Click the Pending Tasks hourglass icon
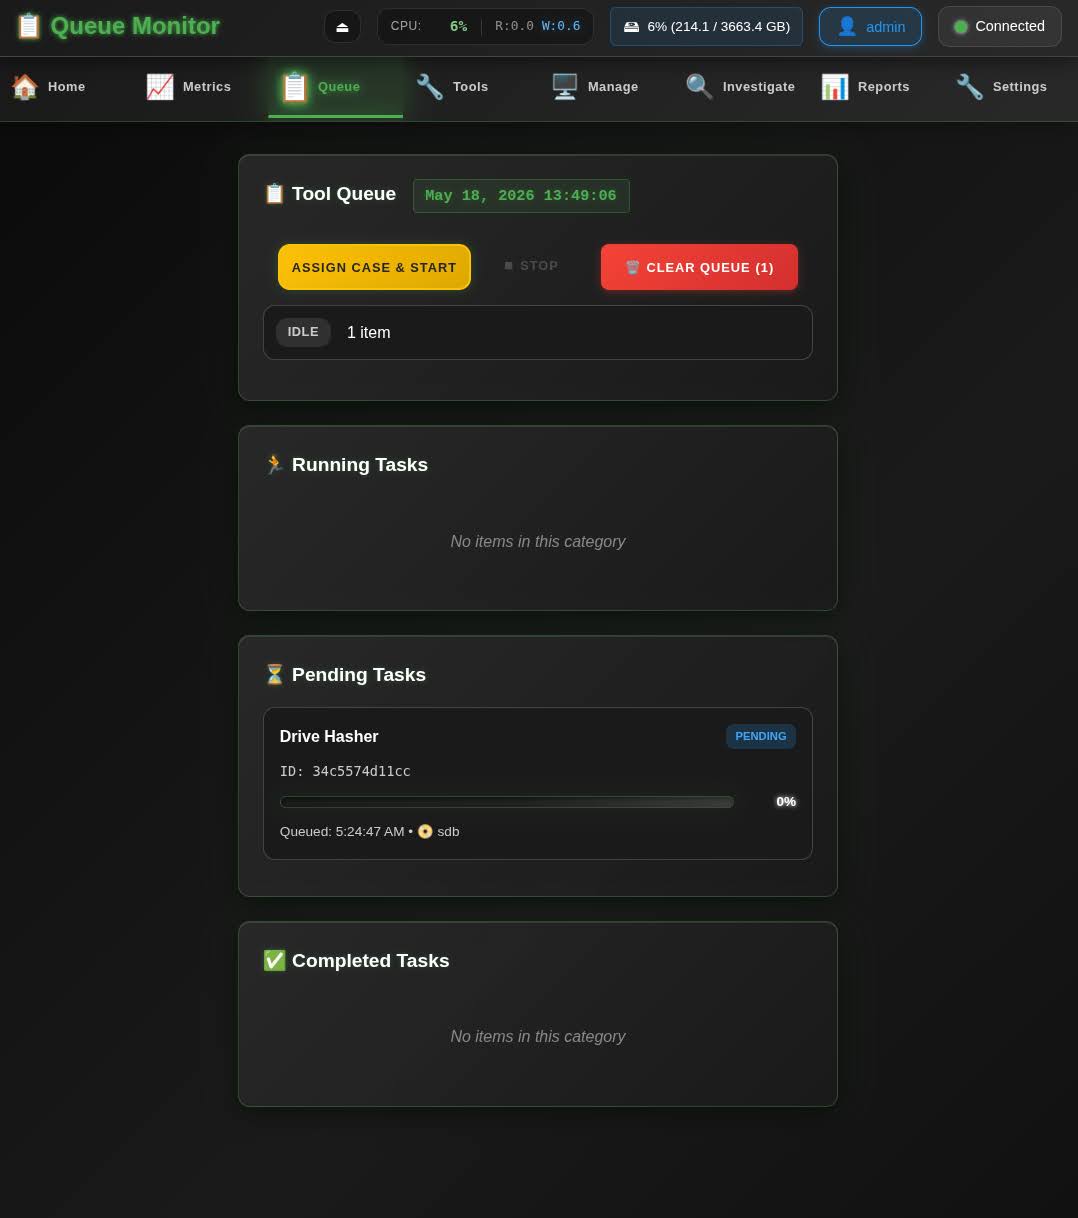The height and width of the screenshot is (1218, 1078). coord(275,675)
